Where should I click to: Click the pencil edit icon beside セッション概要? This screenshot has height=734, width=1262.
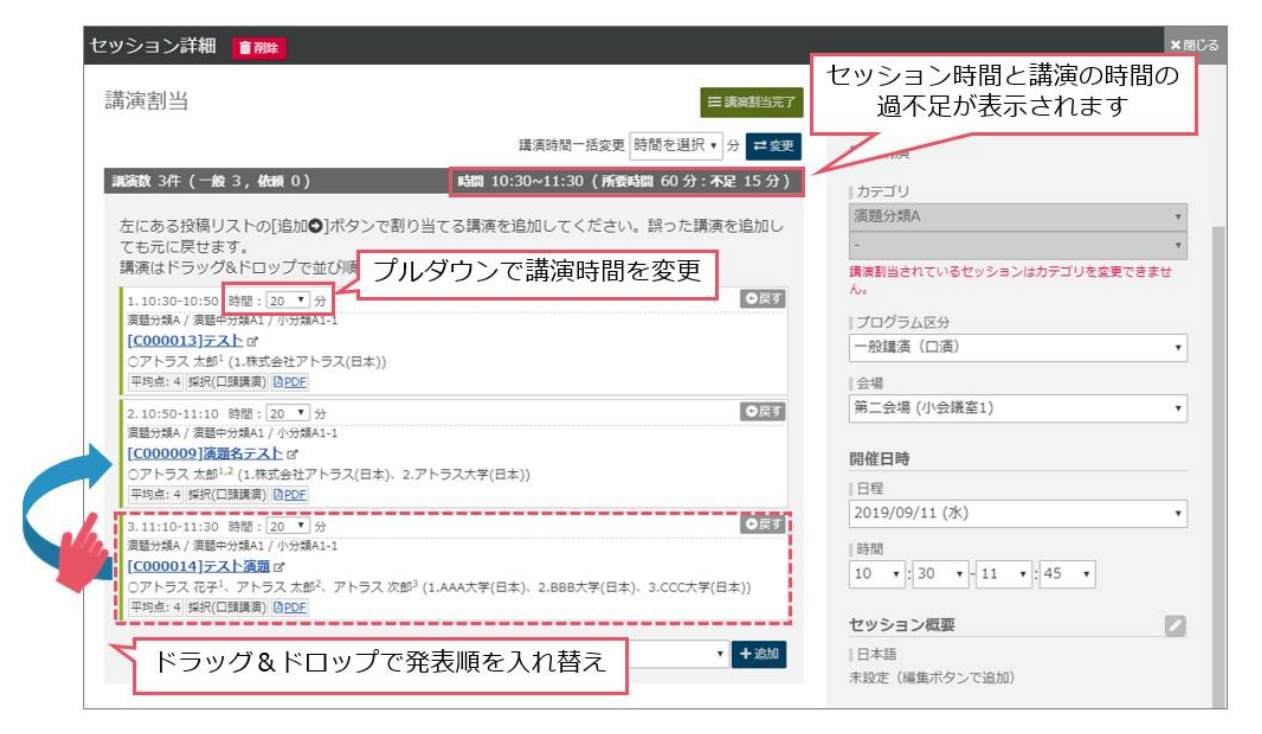coord(1175,625)
